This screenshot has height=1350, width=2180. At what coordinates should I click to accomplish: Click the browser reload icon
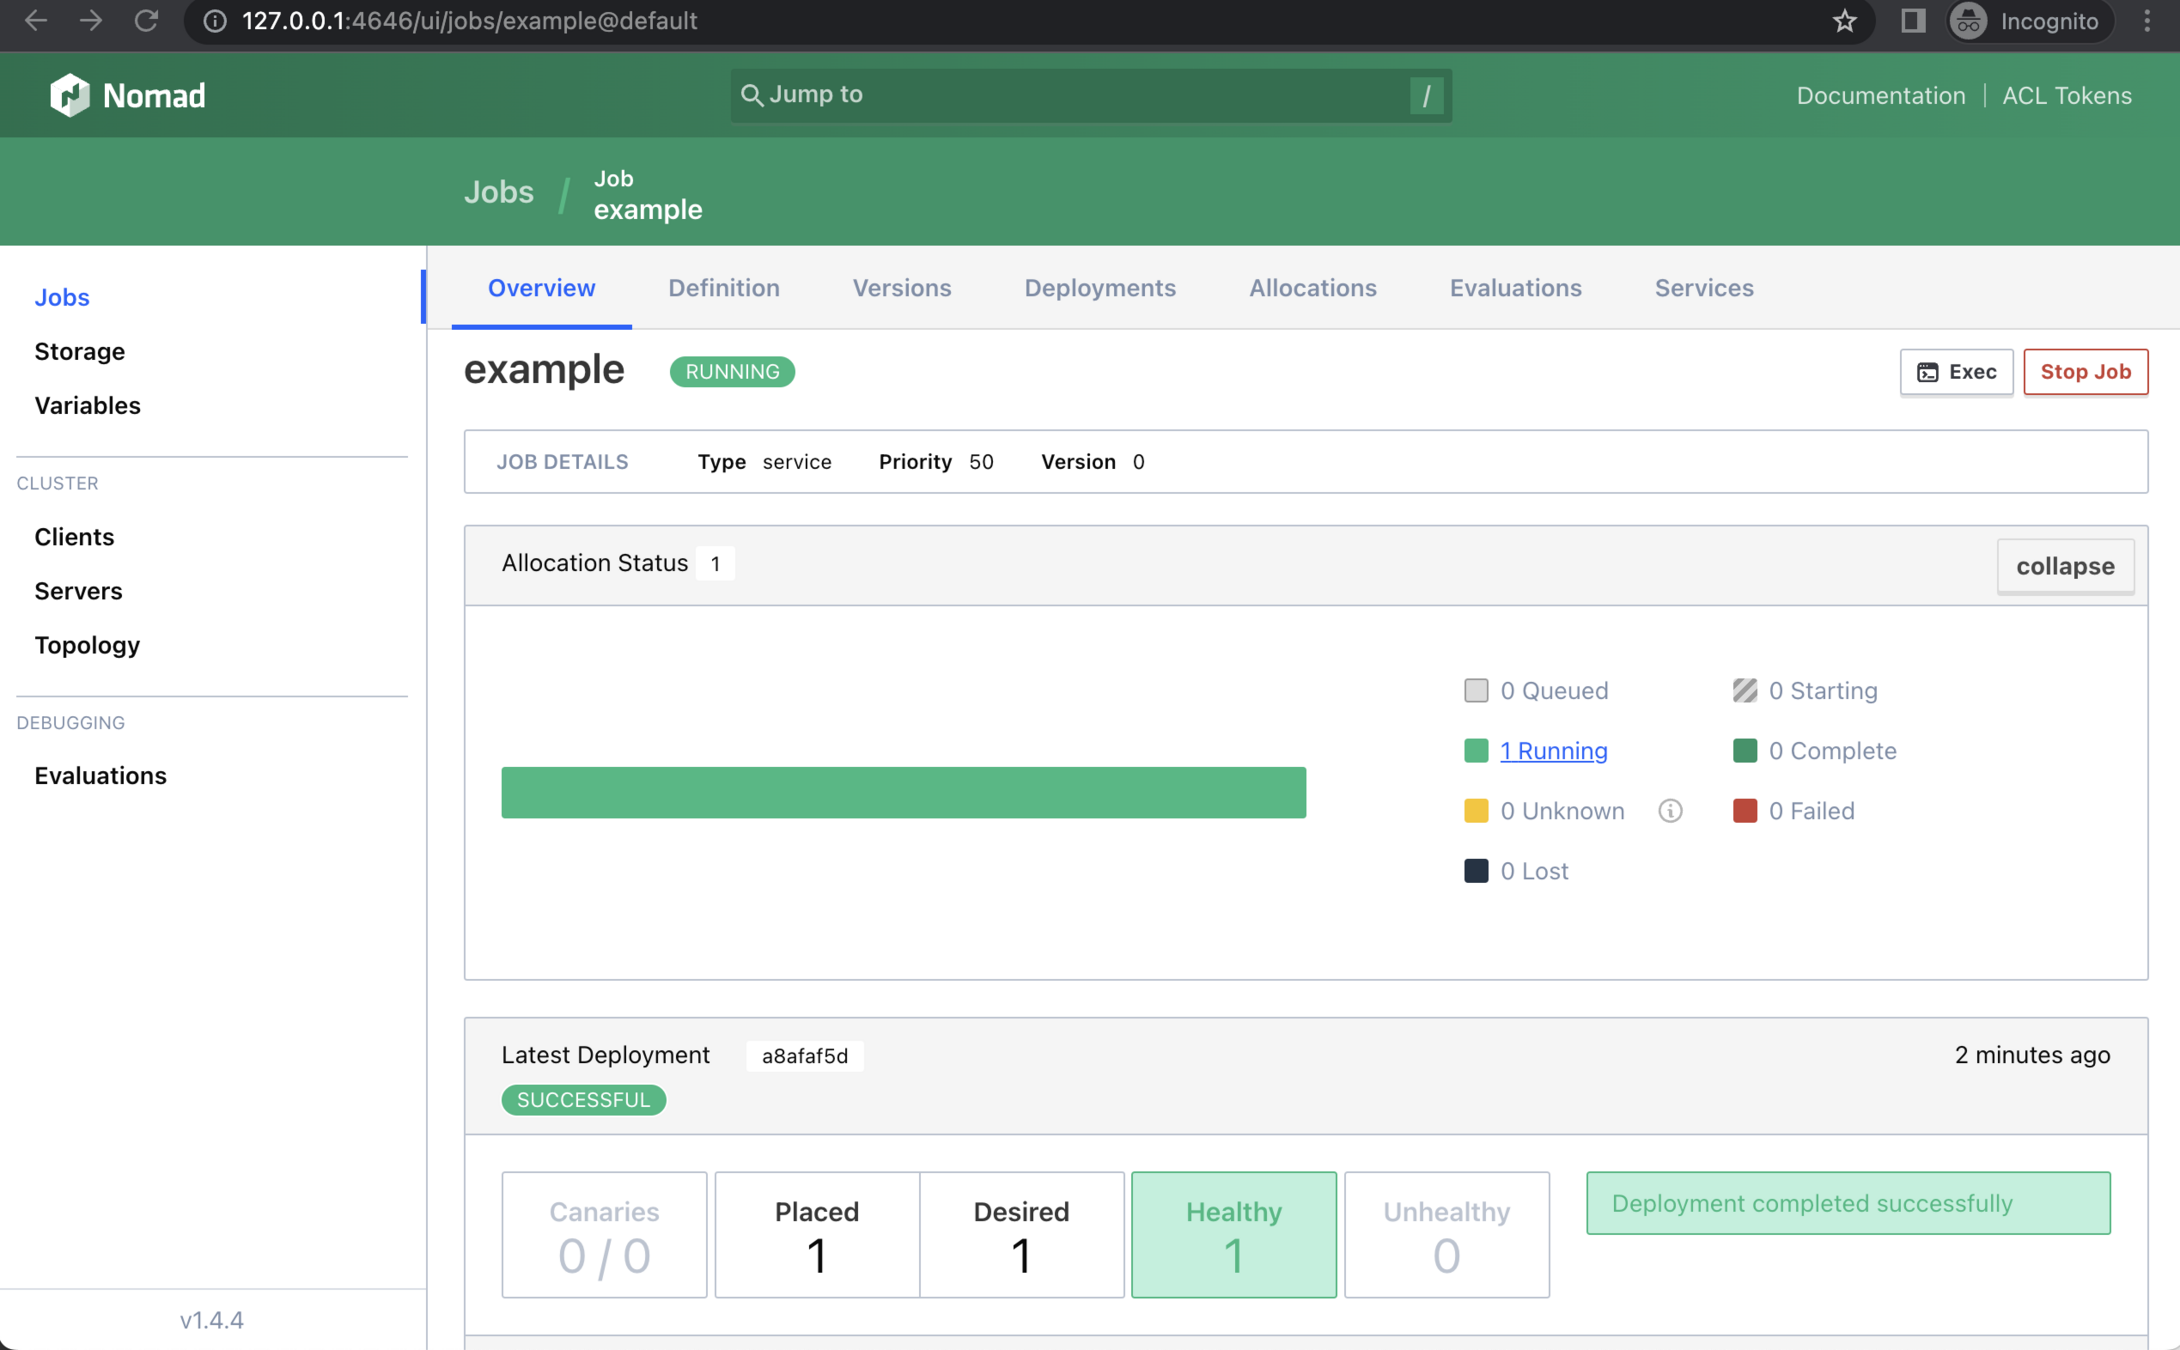(x=147, y=21)
